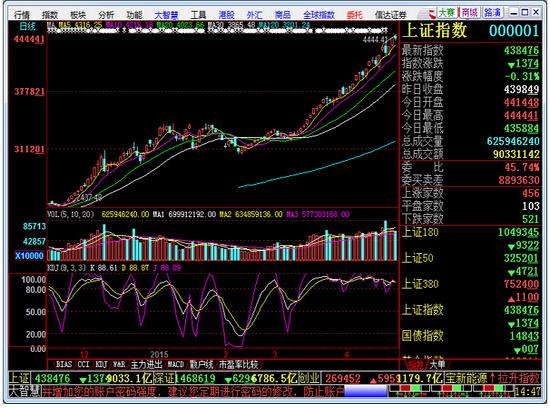Click the 今日最高 value 444441
Screen dimensions: 550x408
pos(521,115)
